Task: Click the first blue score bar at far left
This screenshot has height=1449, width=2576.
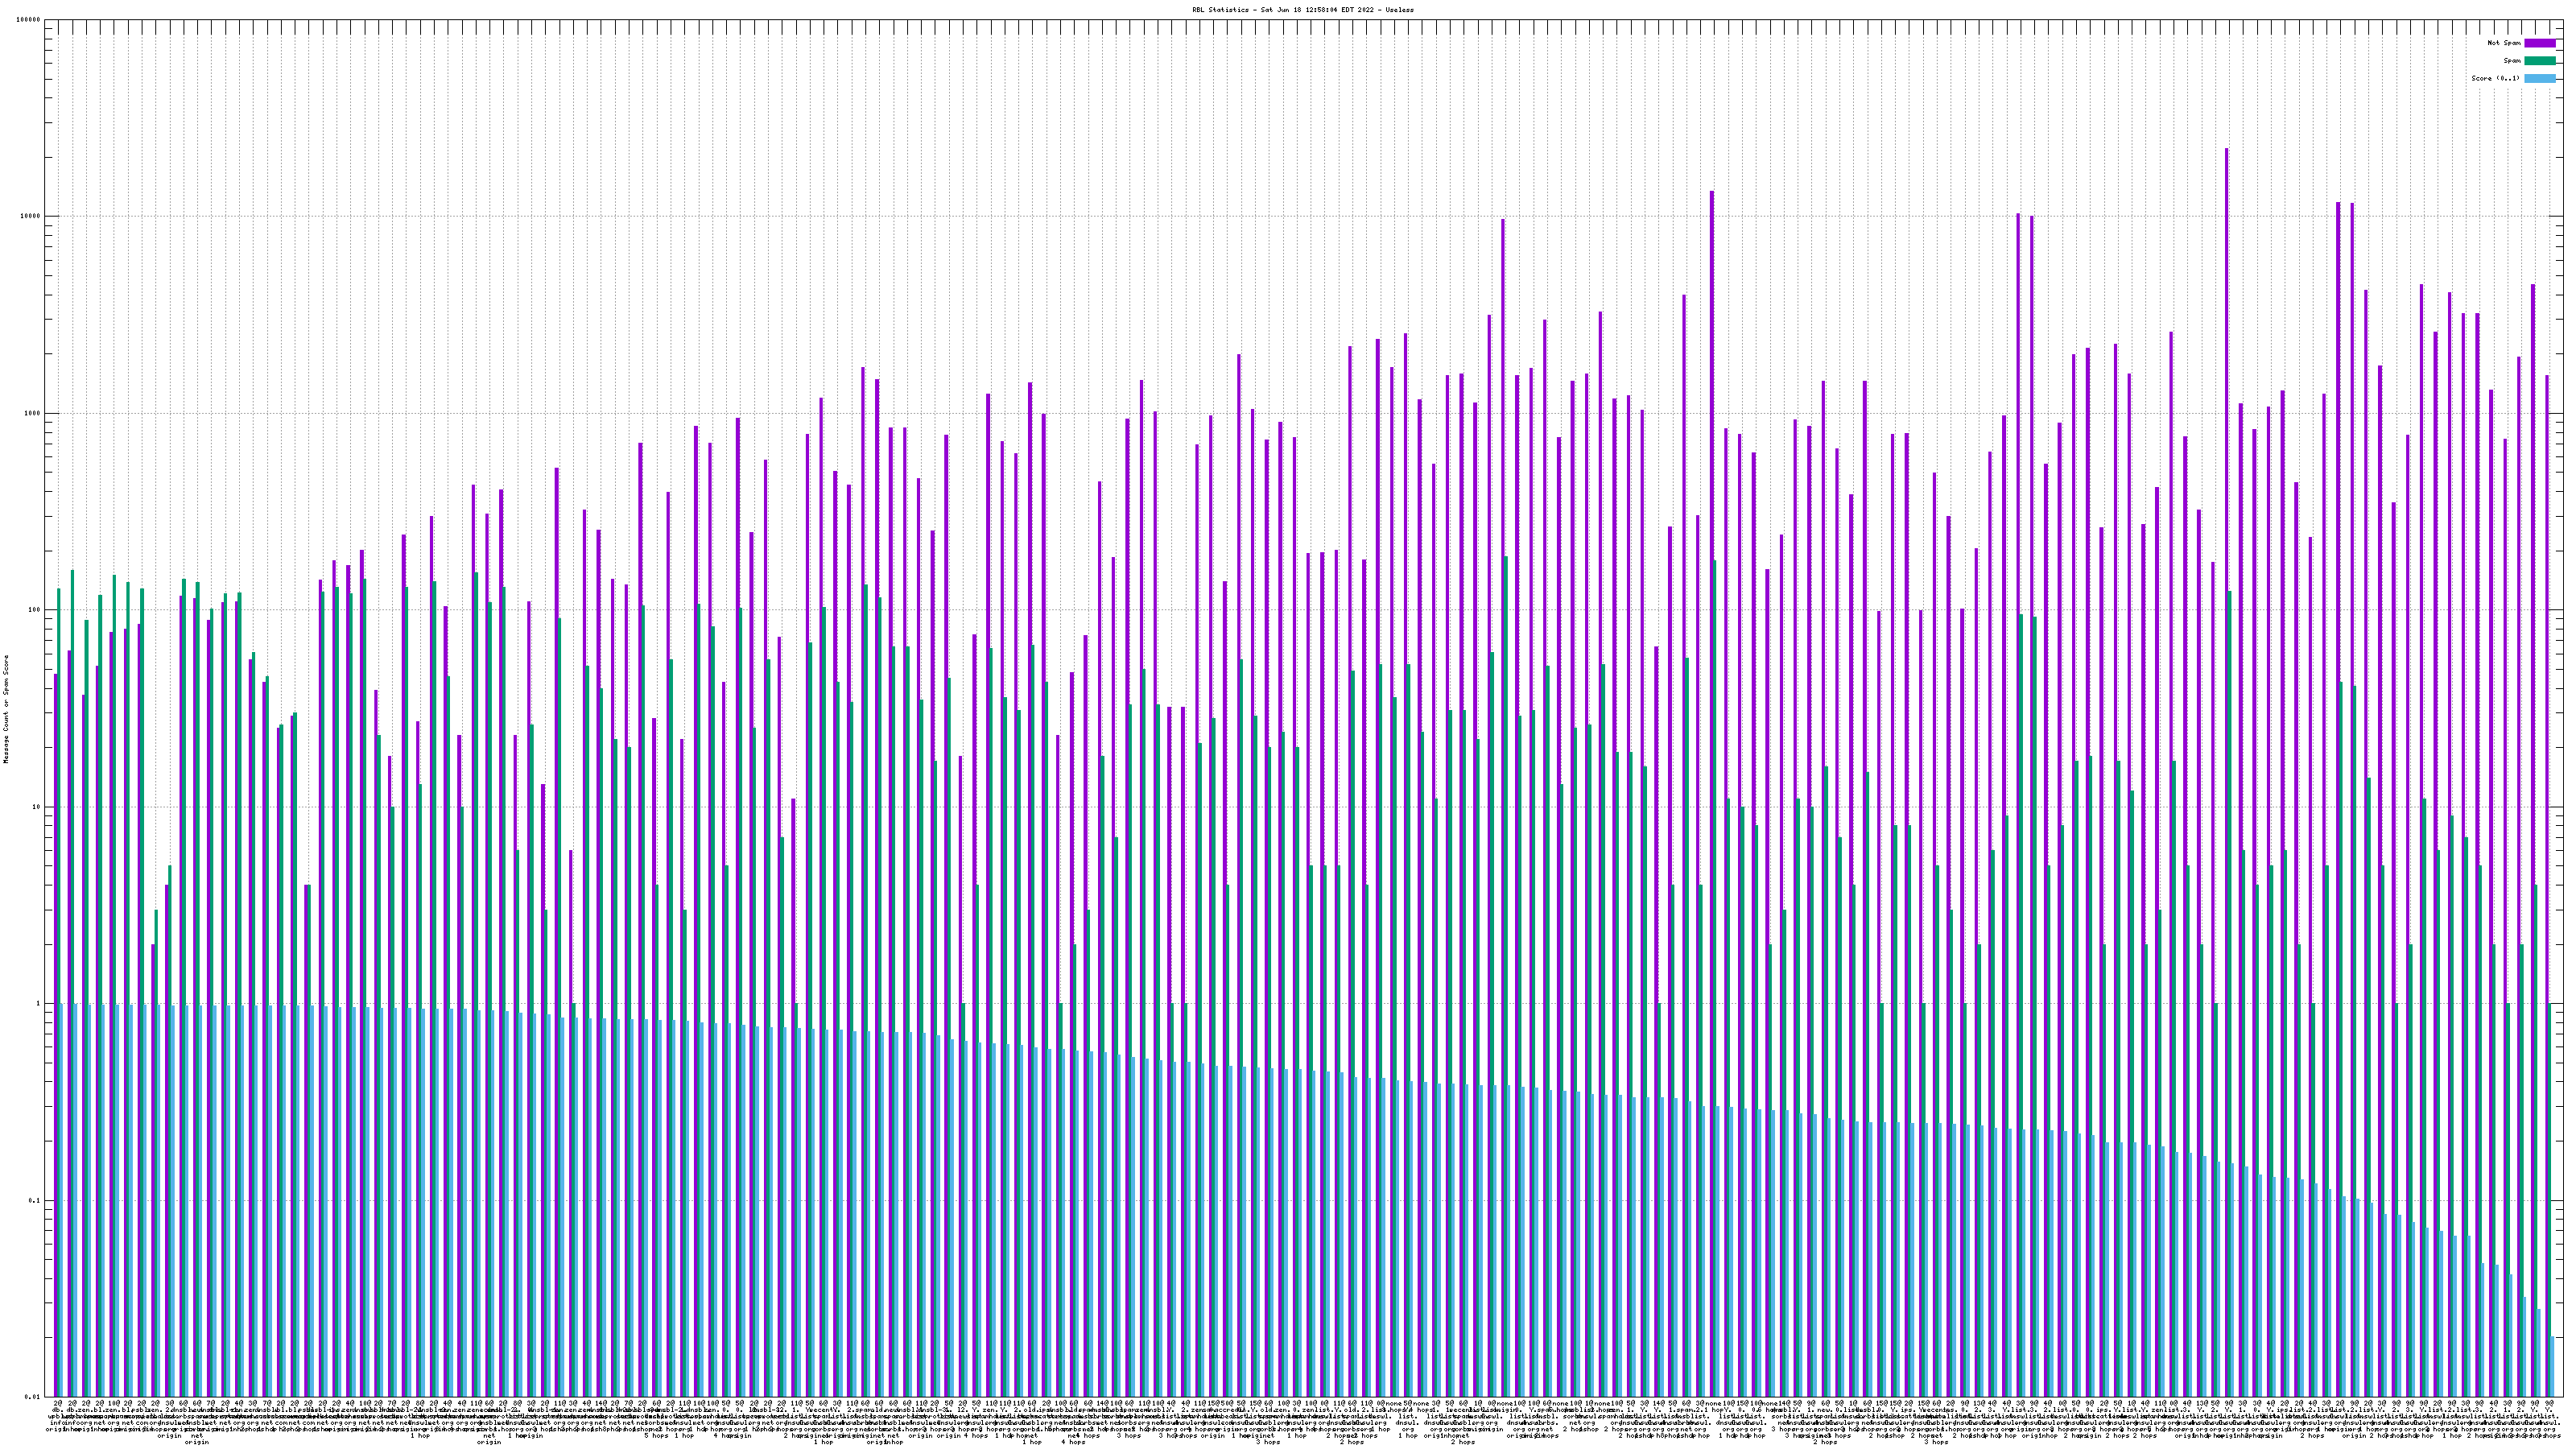Action: [62, 1200]
